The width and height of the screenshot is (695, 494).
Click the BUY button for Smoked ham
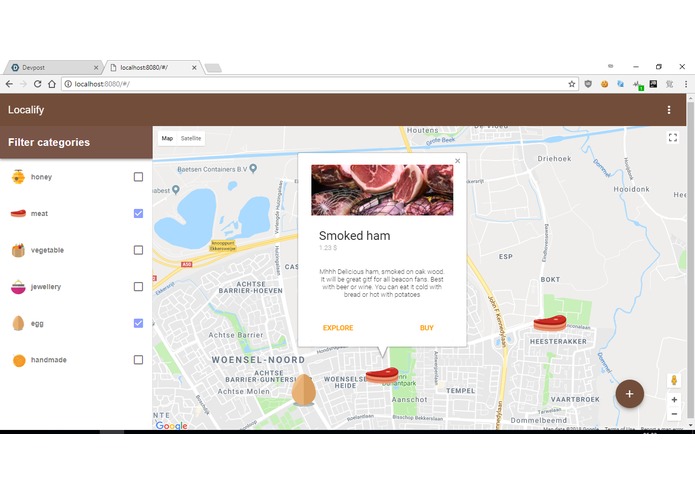click(426, 328)
